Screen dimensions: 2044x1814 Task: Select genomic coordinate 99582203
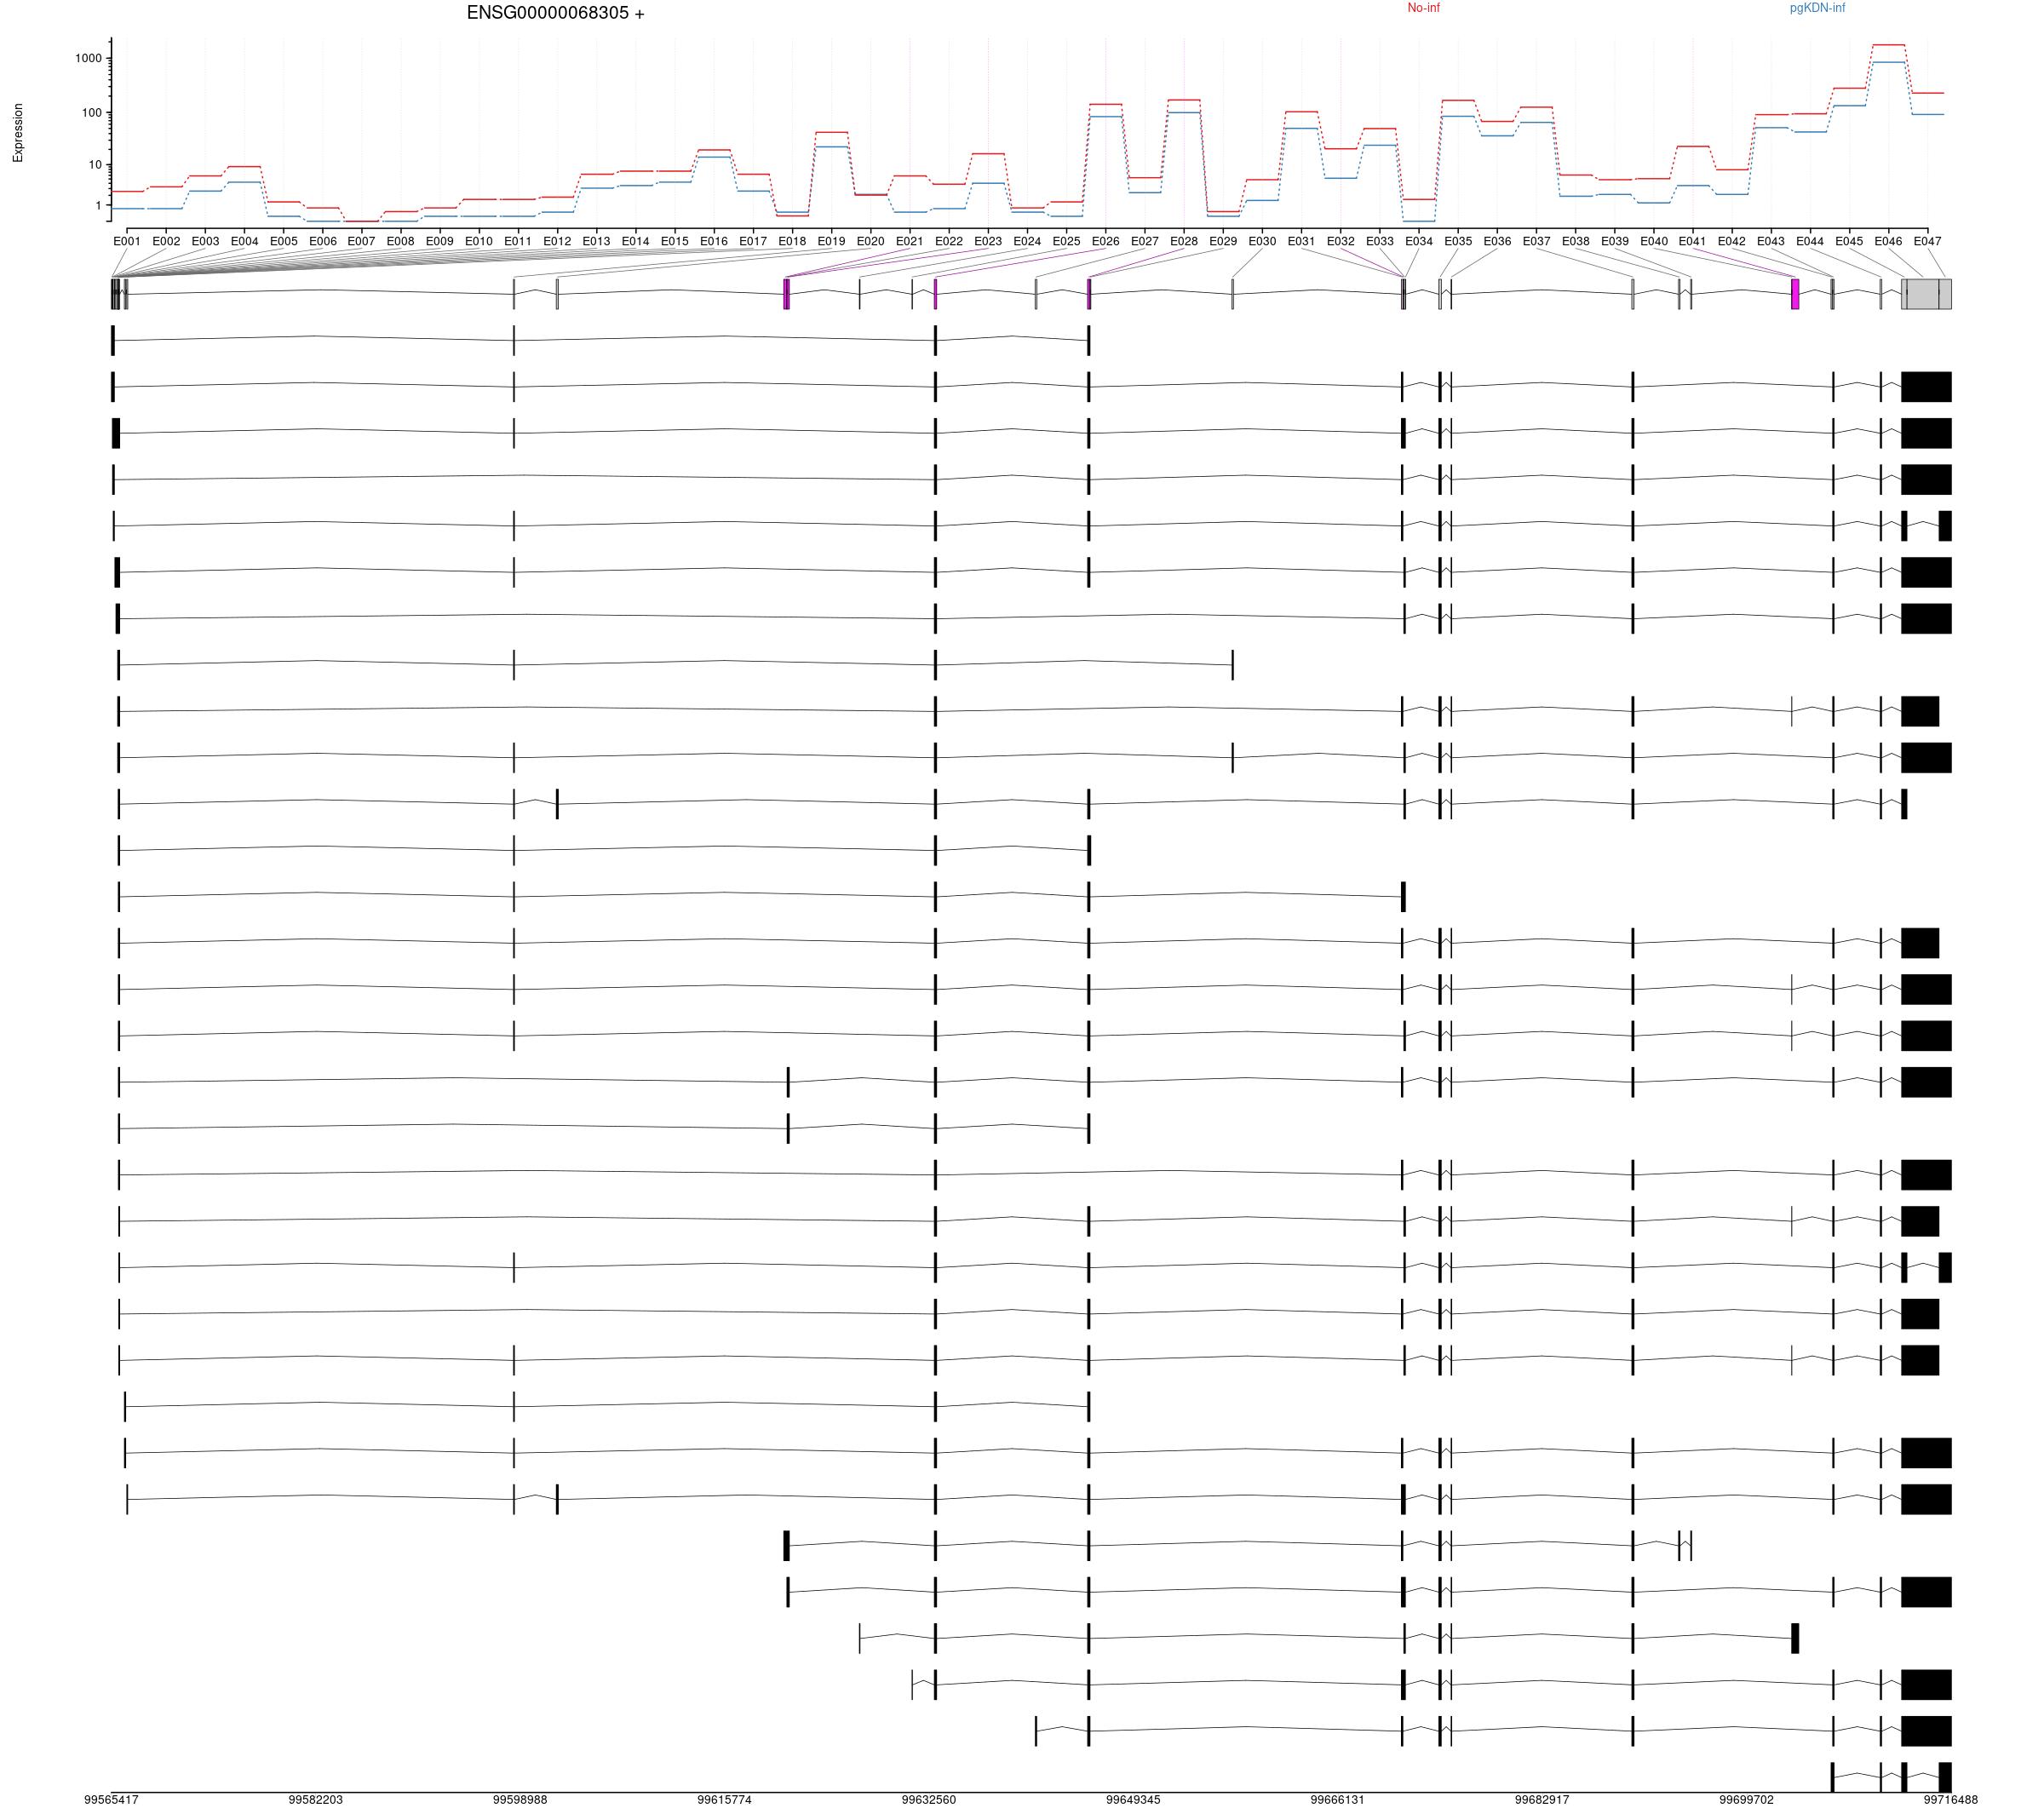tap(316, 1800)
